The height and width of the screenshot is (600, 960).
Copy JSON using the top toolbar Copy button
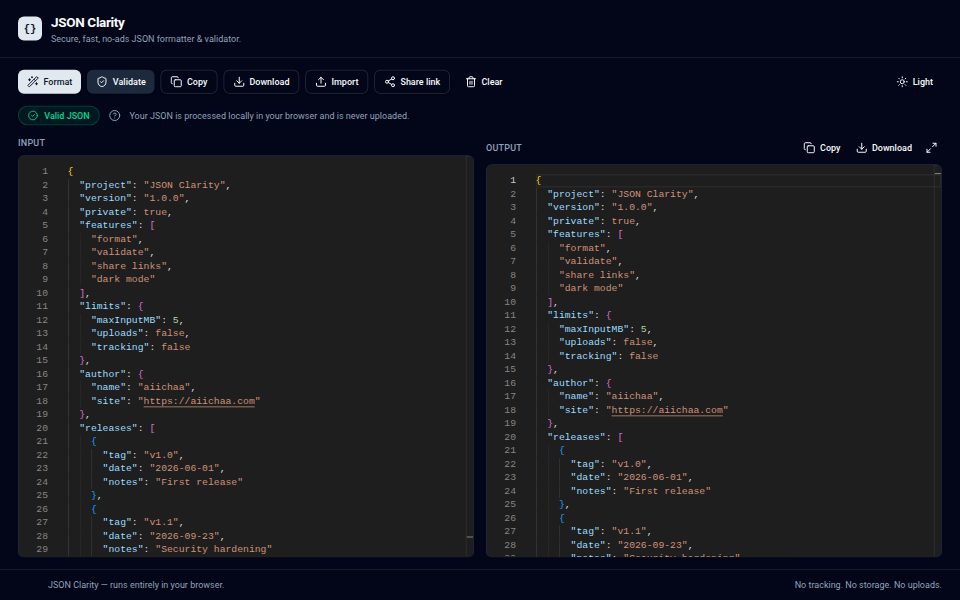pos(189,82)
